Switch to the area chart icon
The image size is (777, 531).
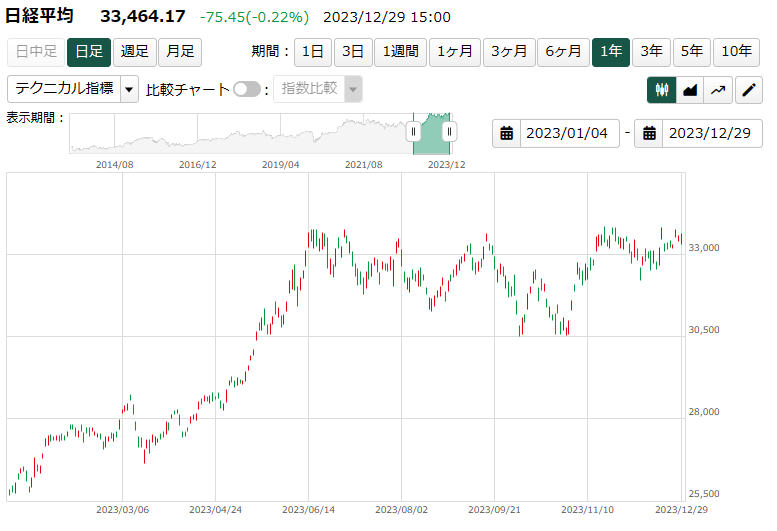[690, 90]
